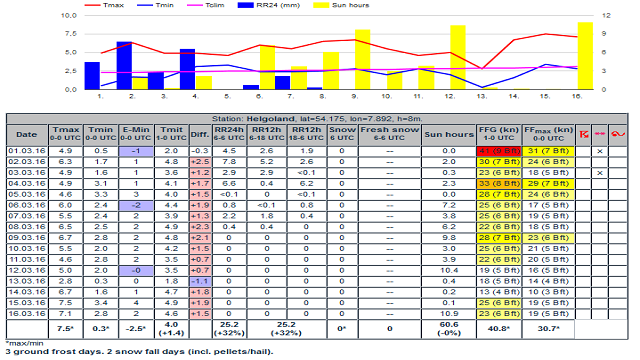Screen dimensions: 640x360
Task: Click the Tmax red line legend marker
Action: [x=92, y=5]
